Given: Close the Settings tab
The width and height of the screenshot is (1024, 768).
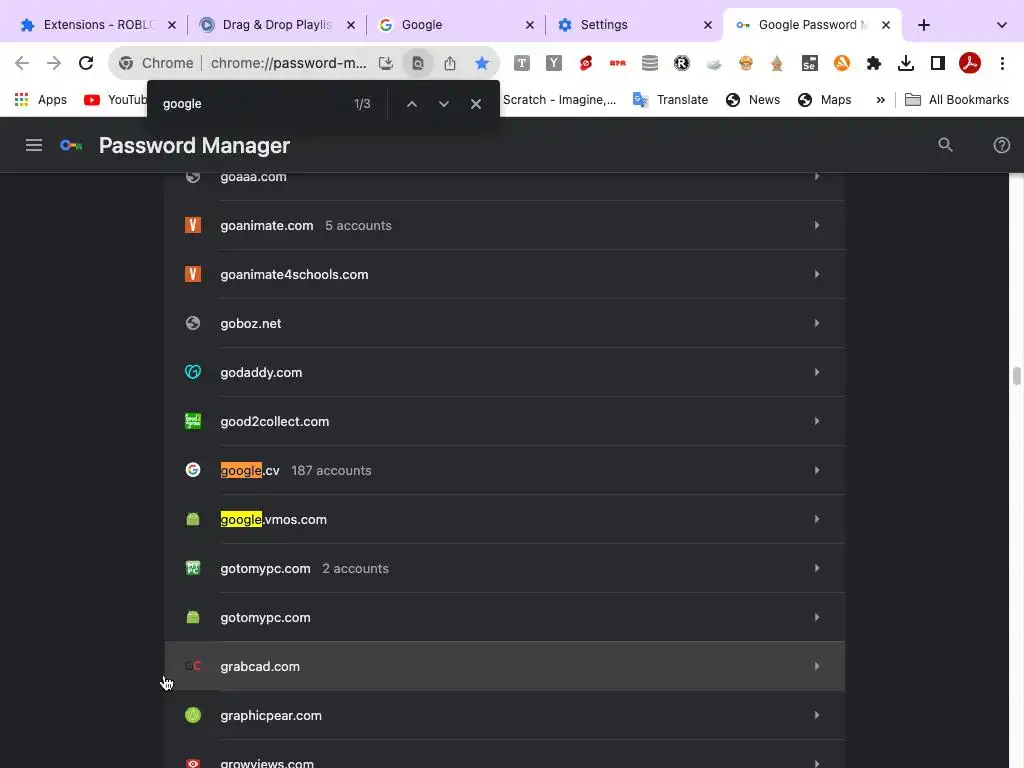Looking at the screenshot, I should [x=707, y=25].
